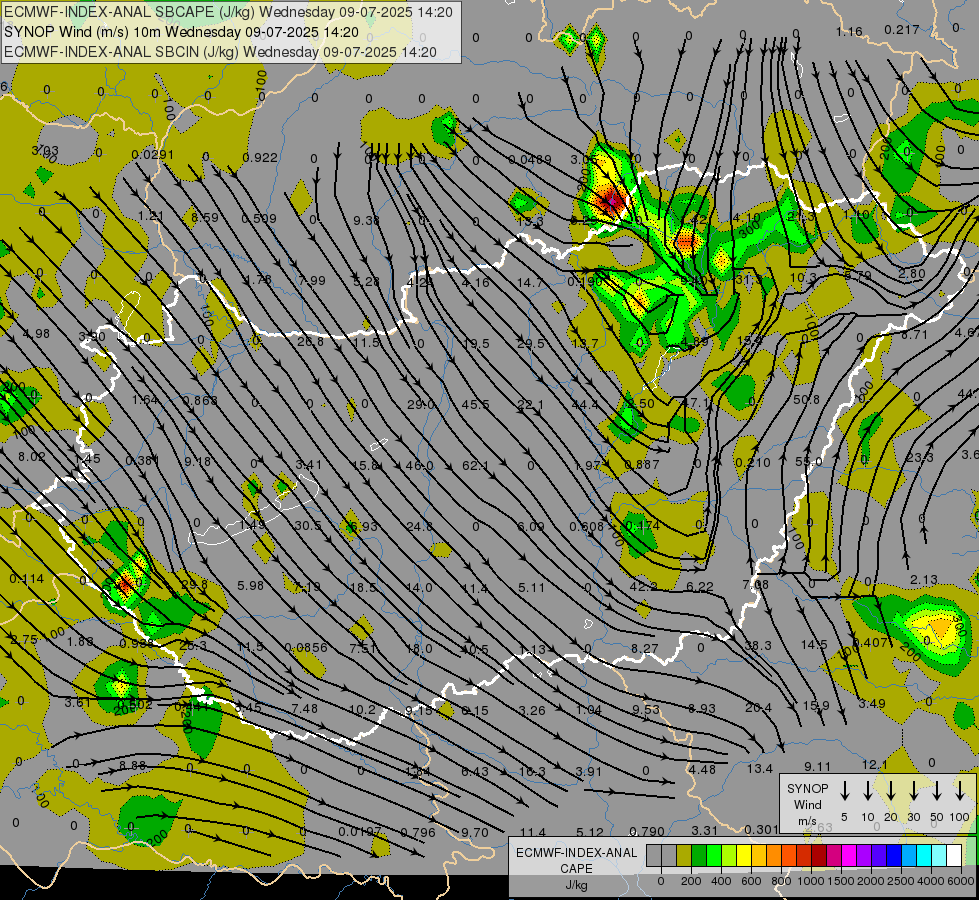This screenshot has width=979, height=900.
Task: Click the '0.0197' value near bottom
Action: 360,832
